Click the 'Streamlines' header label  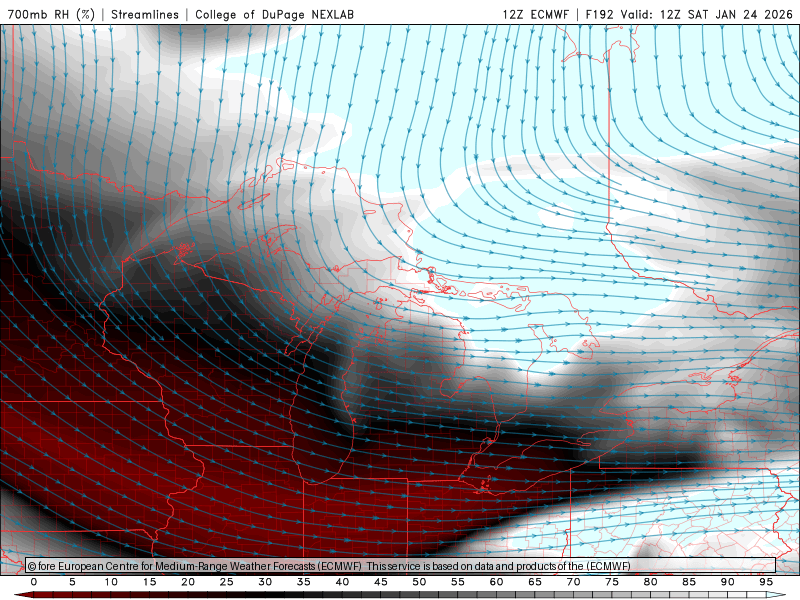click(x=145, y=14)
